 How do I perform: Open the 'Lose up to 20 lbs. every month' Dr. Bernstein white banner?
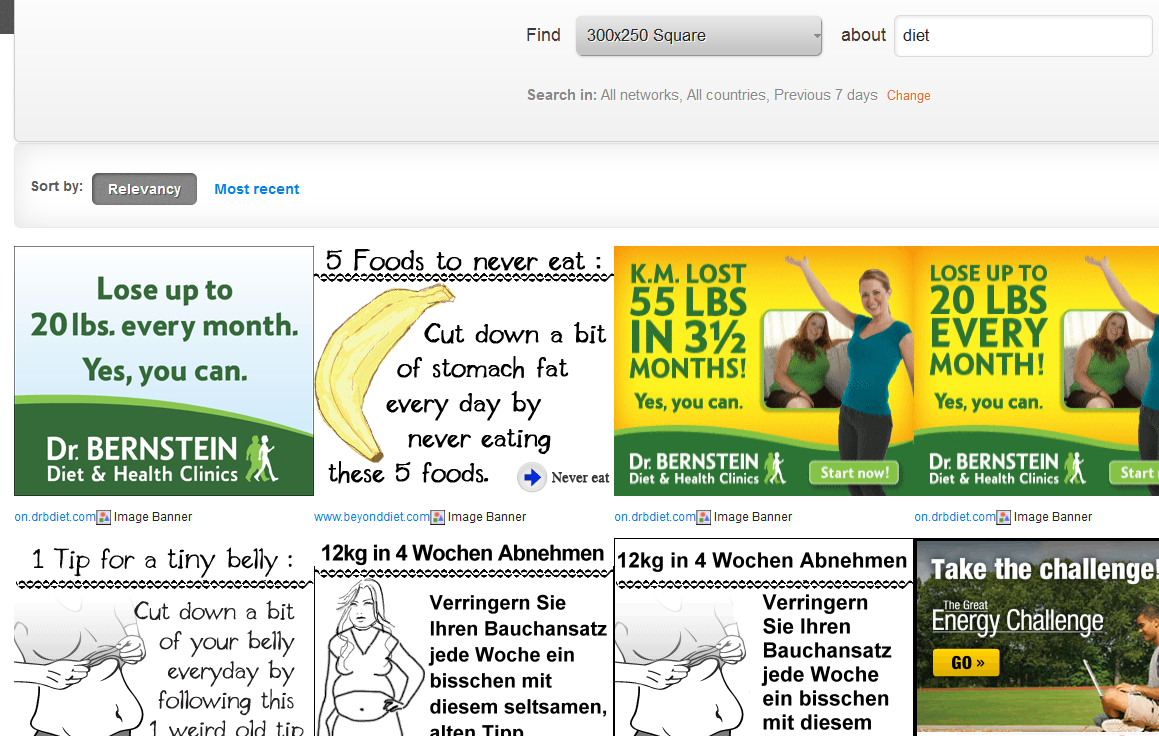164,371
